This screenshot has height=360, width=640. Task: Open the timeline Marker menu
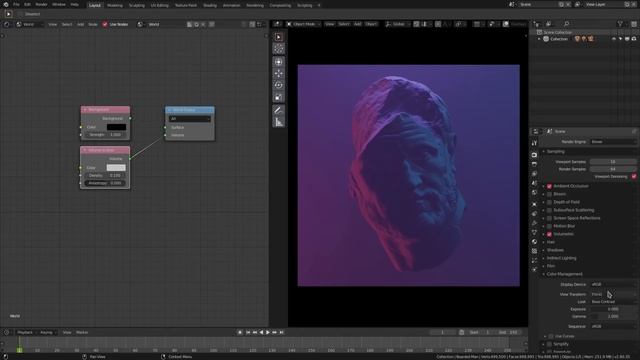point(82,332)
